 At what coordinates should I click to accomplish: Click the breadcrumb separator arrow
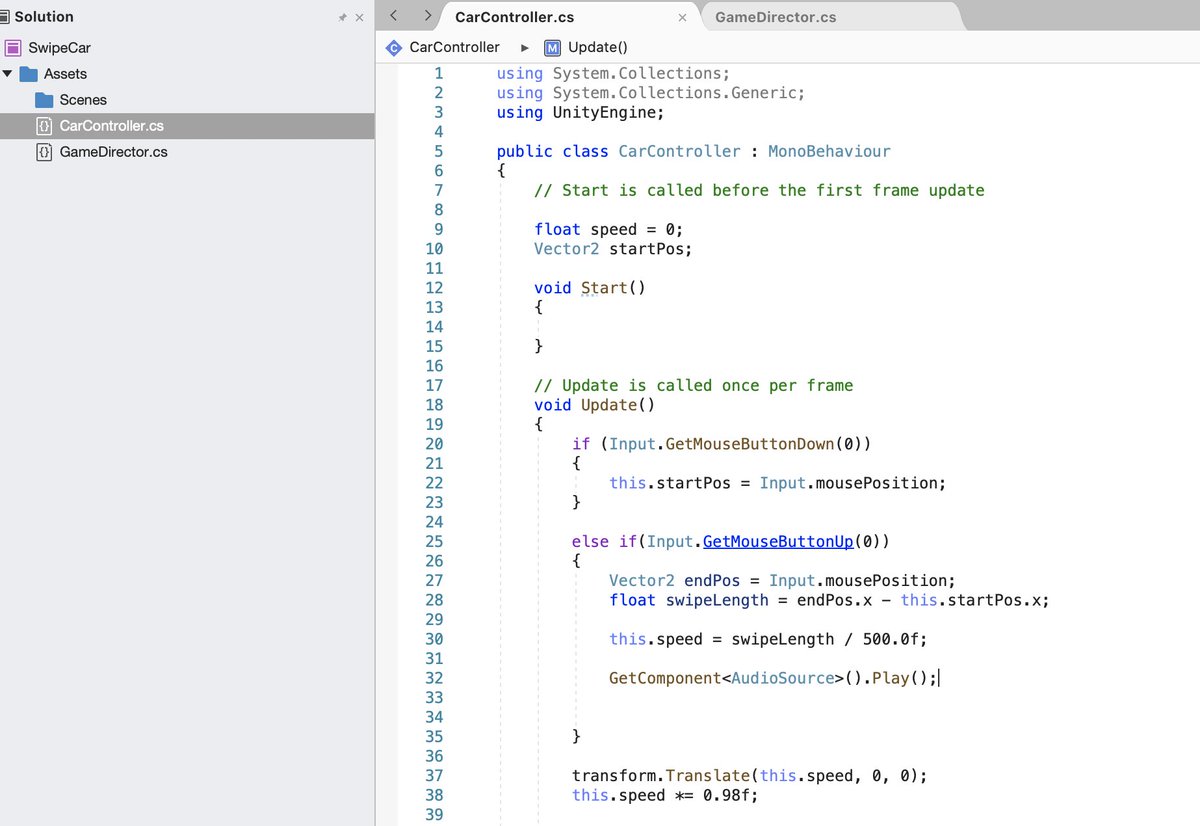525,47
